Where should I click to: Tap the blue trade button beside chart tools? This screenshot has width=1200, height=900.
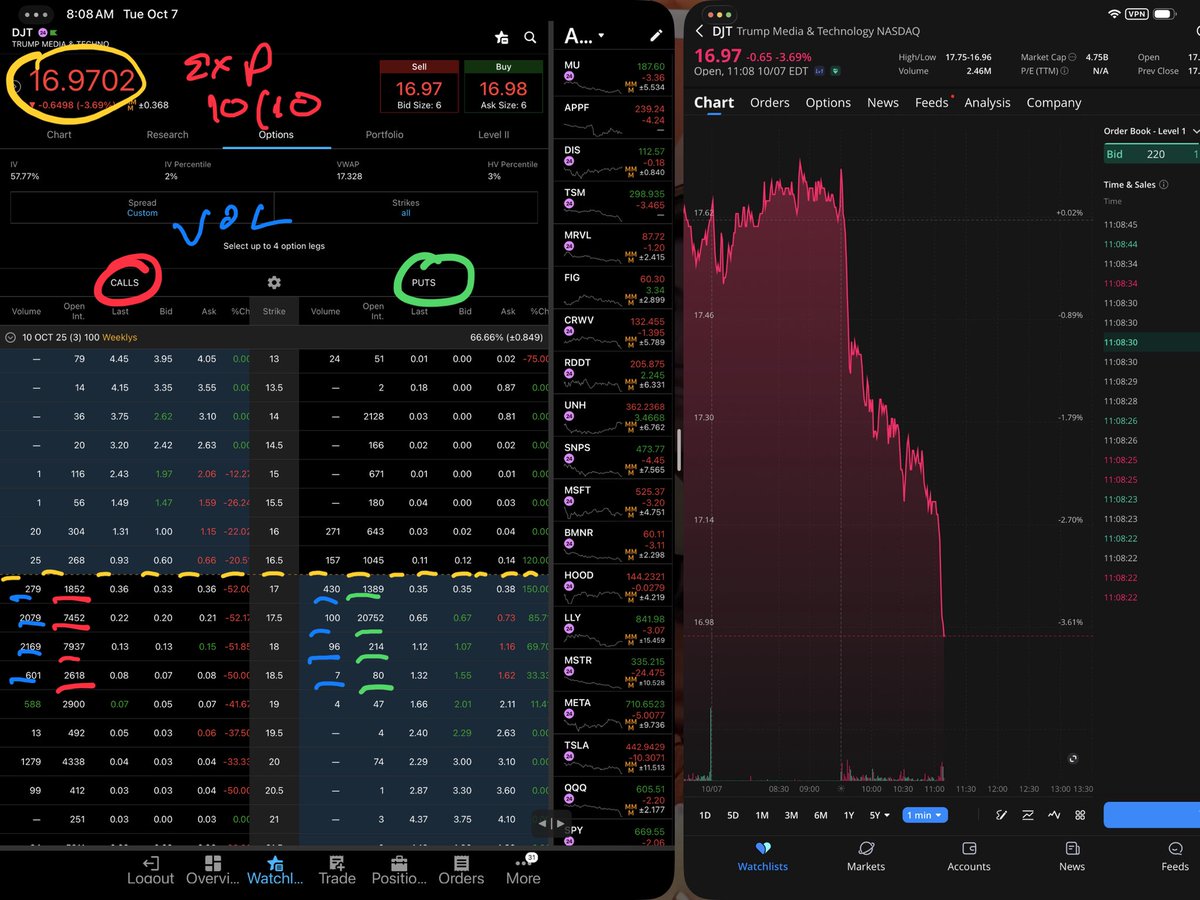1152,815
